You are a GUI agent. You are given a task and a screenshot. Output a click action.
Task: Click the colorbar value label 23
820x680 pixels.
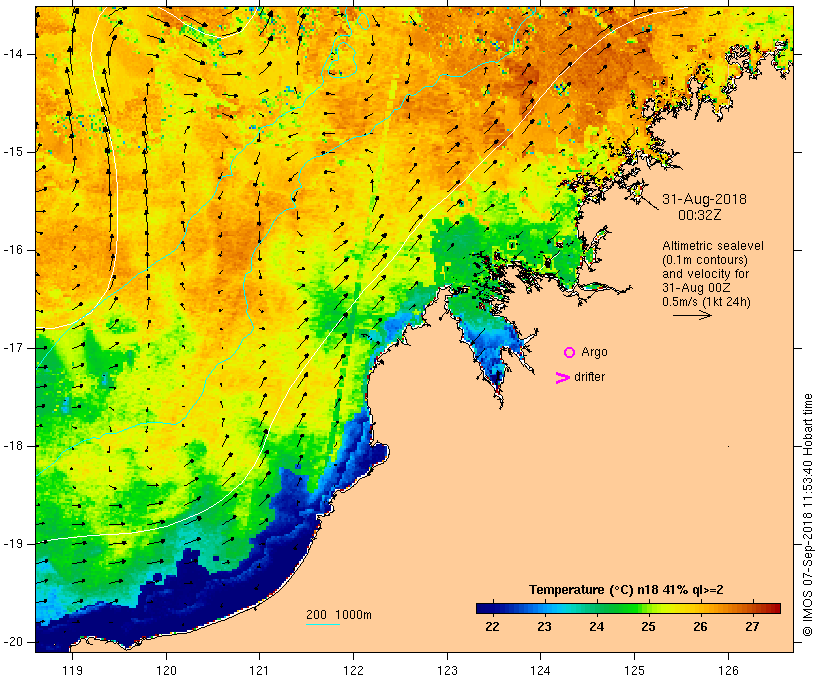(x=544, y=627)
